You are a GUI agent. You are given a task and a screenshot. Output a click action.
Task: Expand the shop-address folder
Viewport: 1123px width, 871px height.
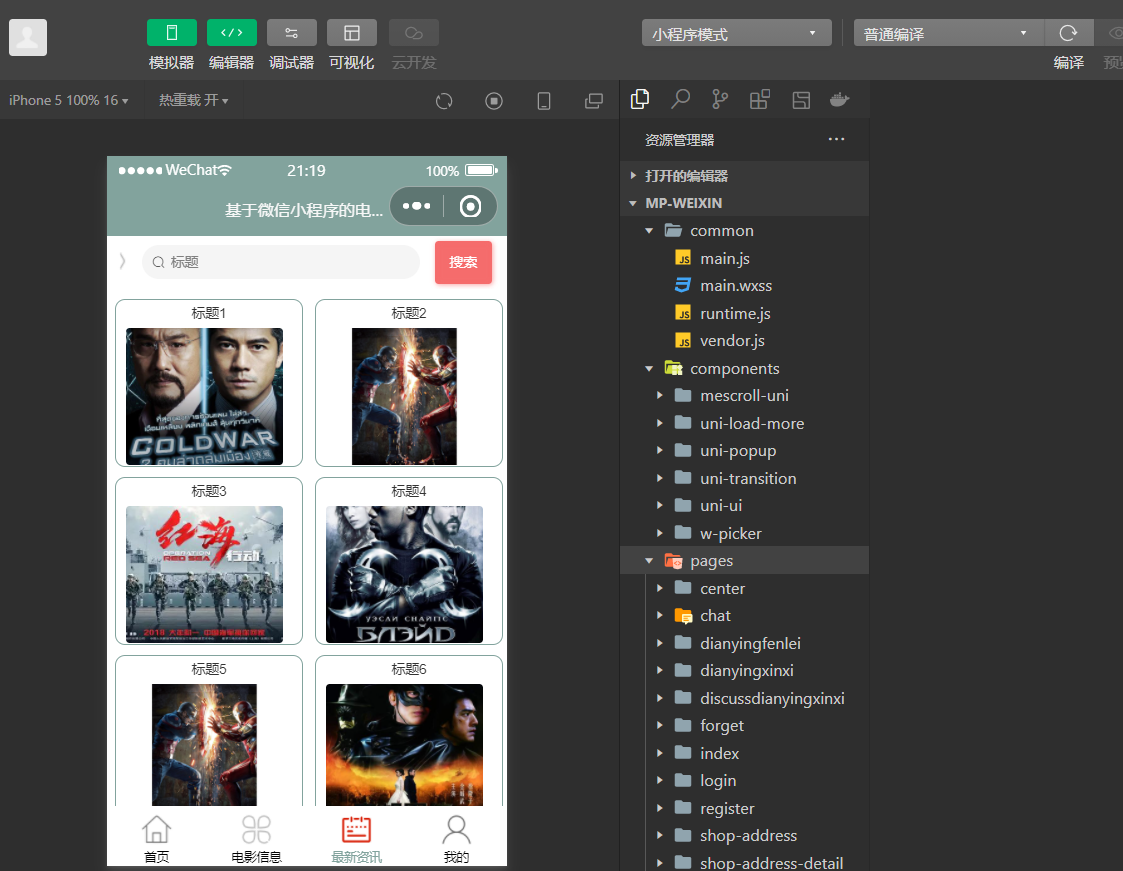pos(745,835)
